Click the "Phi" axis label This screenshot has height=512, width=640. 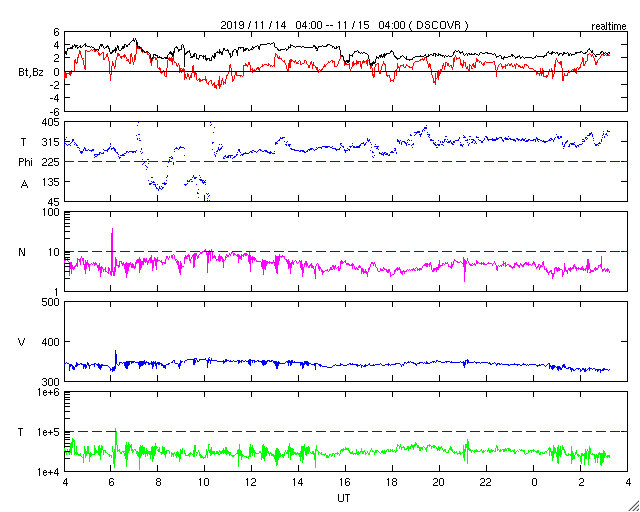25,163
